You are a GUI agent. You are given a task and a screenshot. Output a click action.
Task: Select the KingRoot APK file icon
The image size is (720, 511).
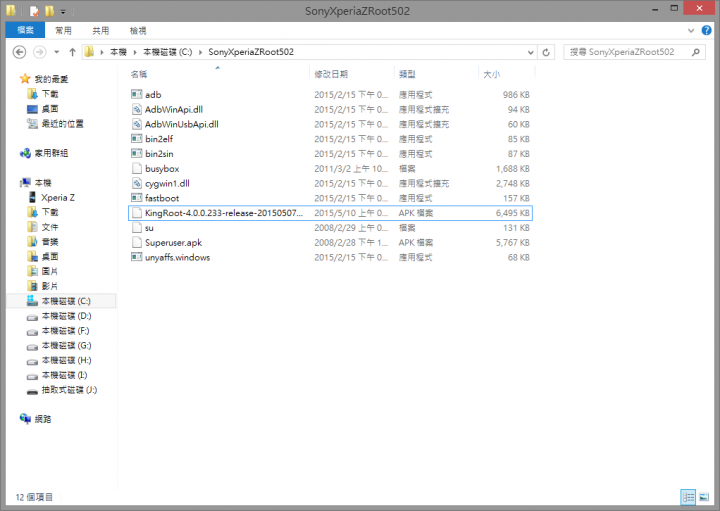point(137,213)
